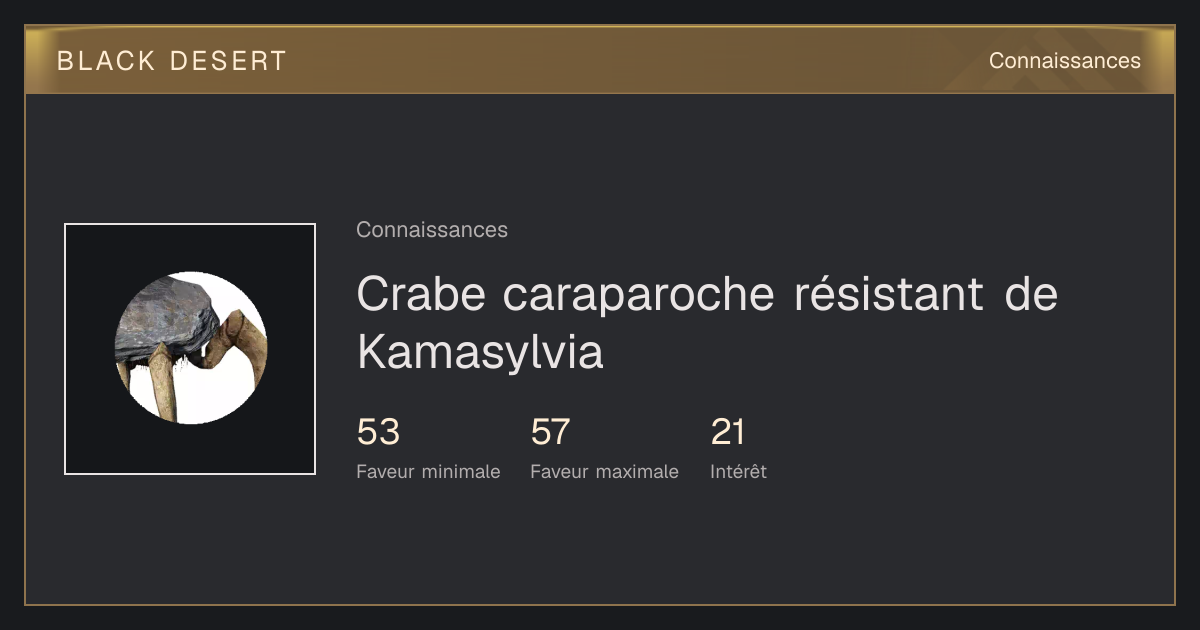Click the word caraparoche in title

tap(638, 296)
